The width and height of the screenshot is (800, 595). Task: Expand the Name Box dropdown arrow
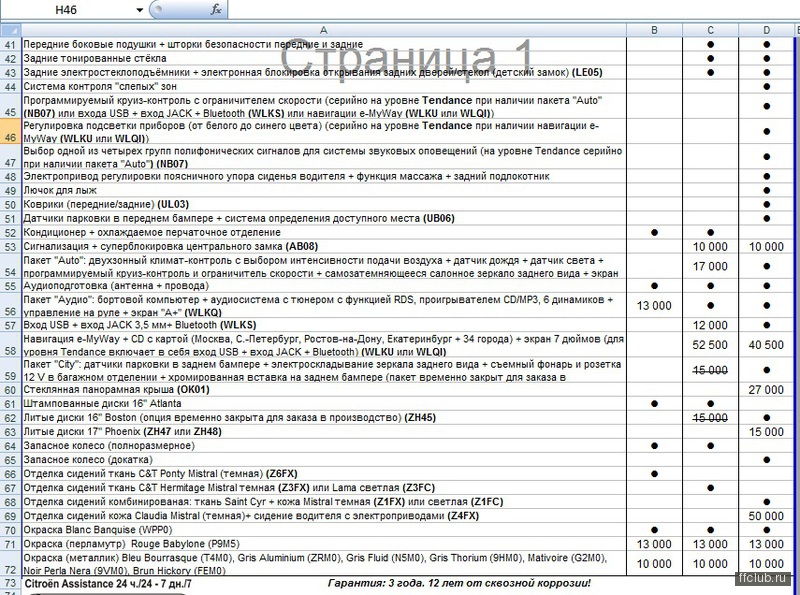point(139,10)
